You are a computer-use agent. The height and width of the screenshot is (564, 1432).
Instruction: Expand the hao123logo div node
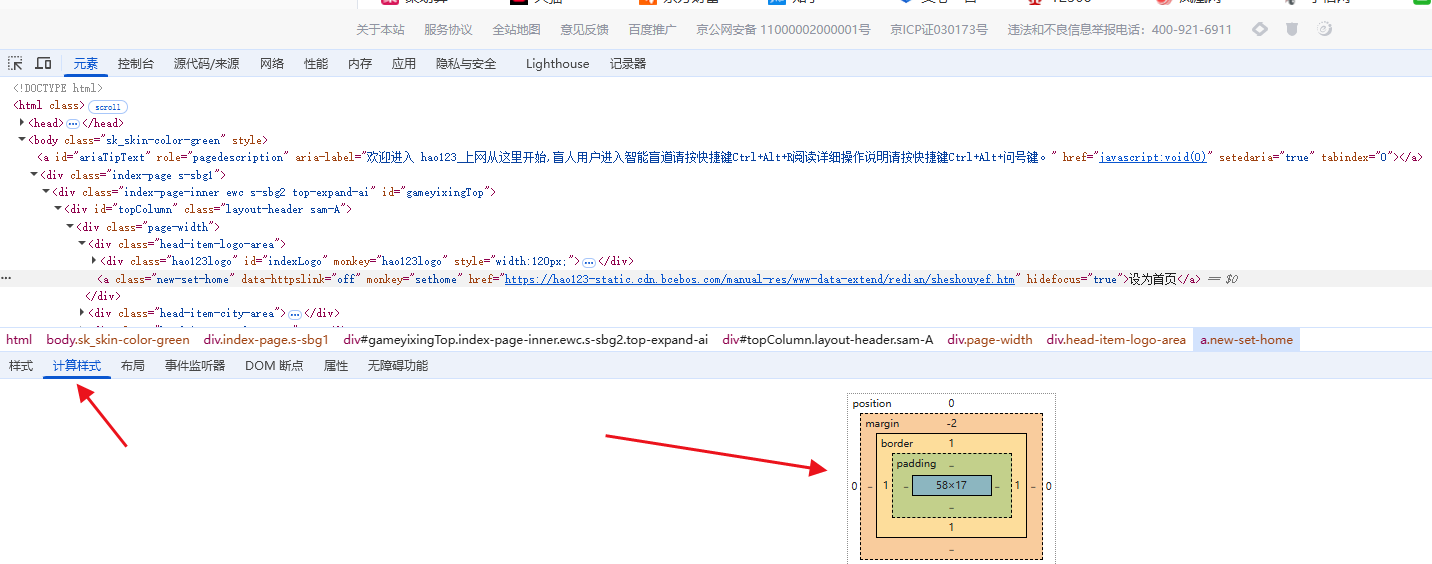(x=94, y=261)
